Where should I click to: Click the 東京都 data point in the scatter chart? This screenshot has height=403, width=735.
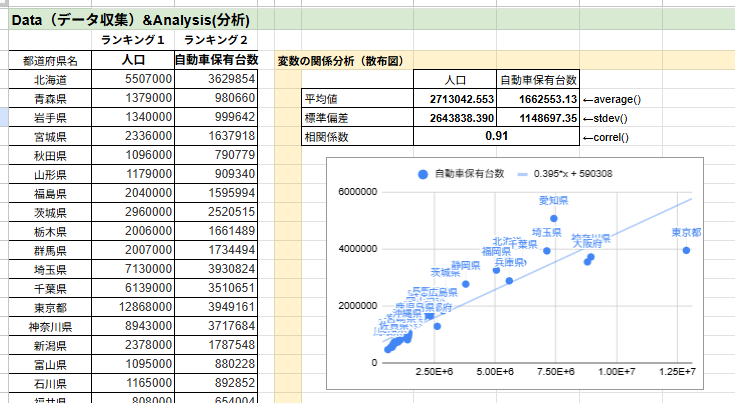pos(687,250)
